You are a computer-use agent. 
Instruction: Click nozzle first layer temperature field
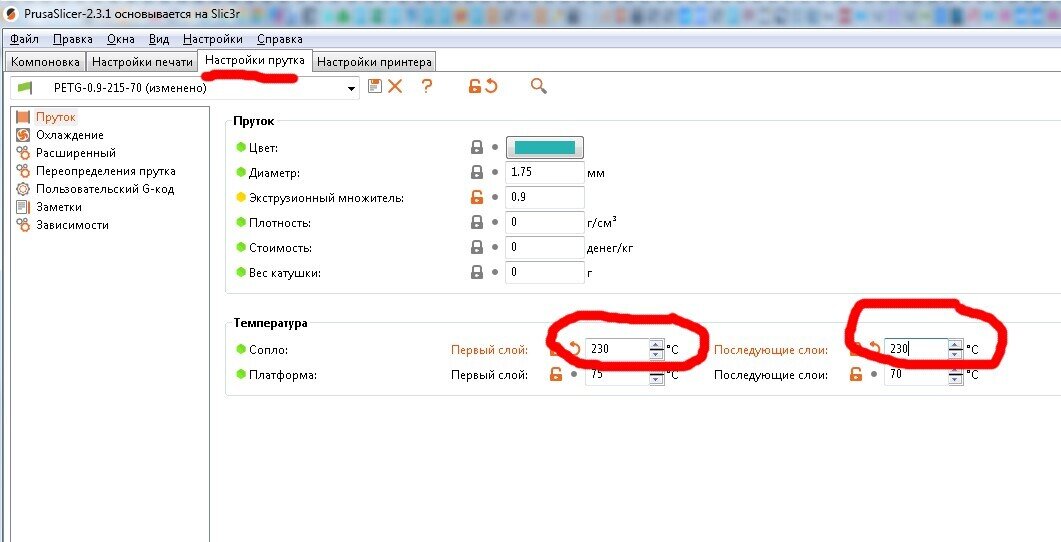coord(617,349)
